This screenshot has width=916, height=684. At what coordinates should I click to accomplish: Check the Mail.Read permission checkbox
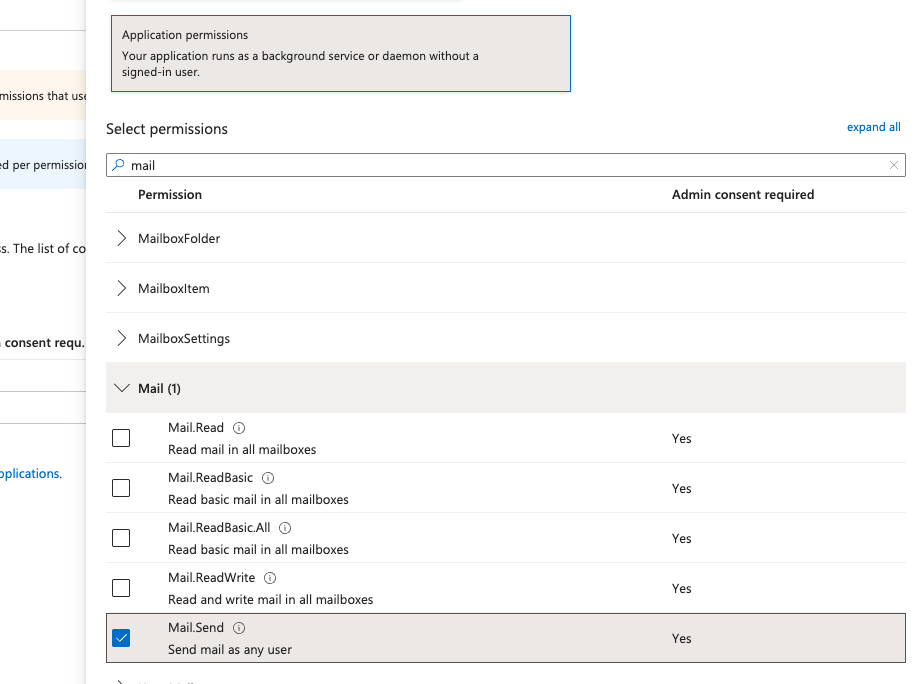coord(121,437)
